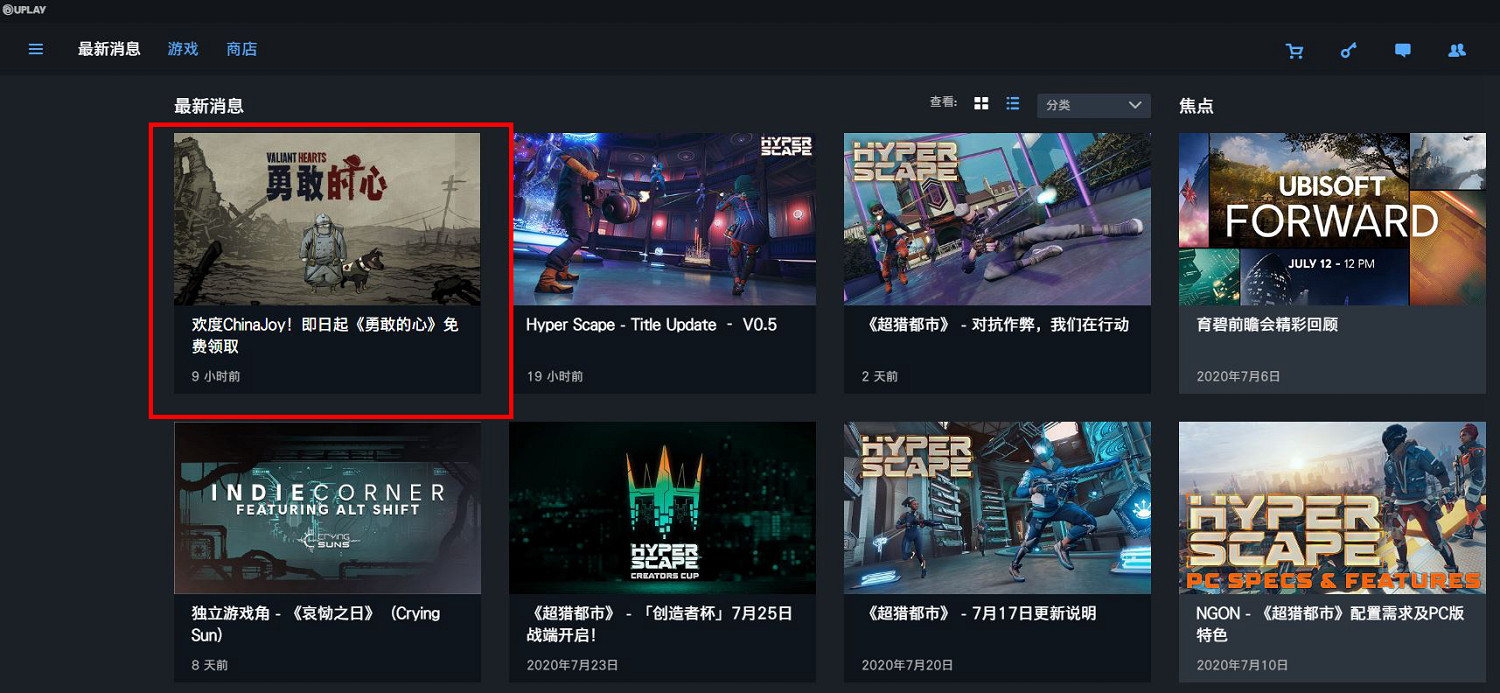The height and width of the screenshot is (693, 1500).
Task: Open the chat messages panel
Action: point(1402,50)
